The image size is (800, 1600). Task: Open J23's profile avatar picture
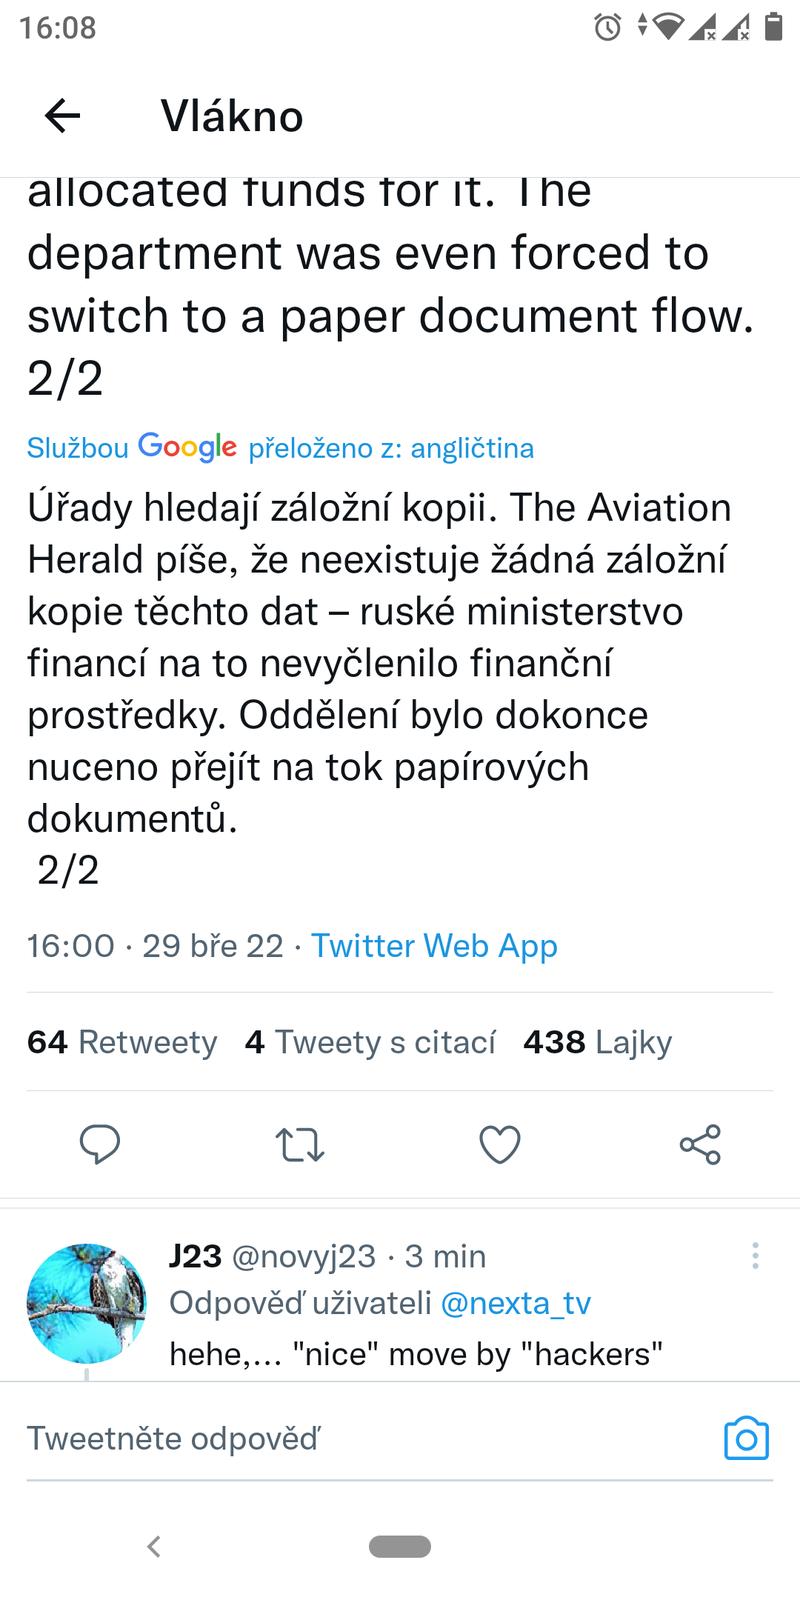pos(86,1303)
